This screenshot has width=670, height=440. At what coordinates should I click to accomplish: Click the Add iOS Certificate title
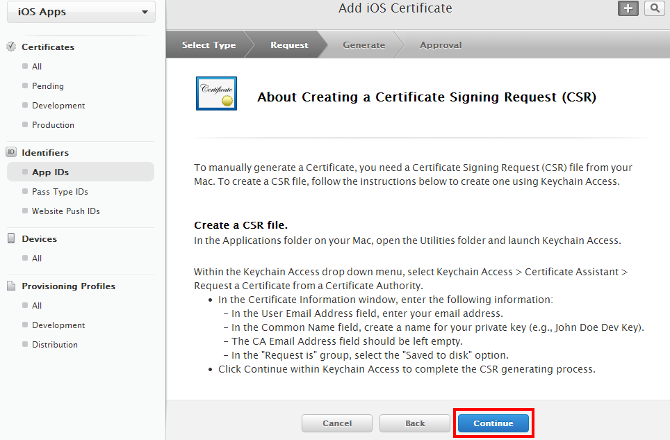pos(395,8)
